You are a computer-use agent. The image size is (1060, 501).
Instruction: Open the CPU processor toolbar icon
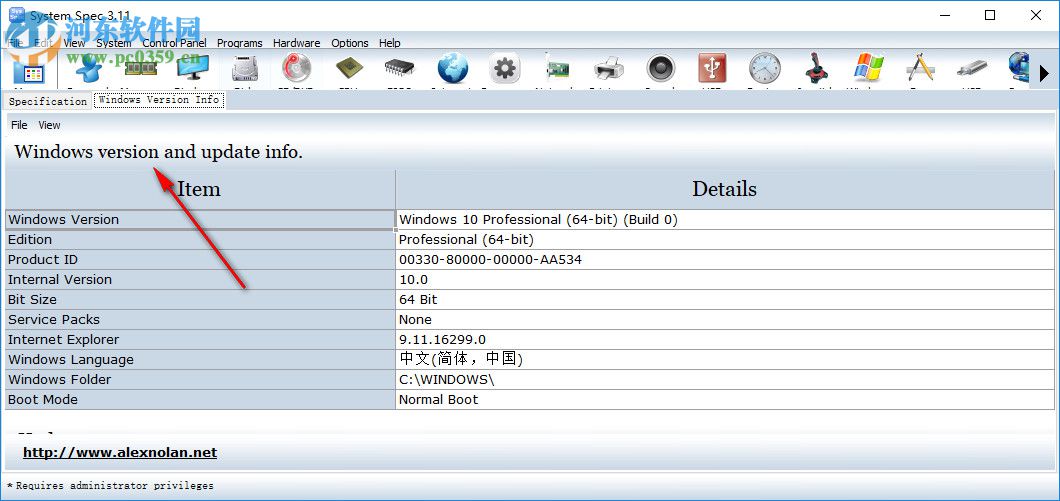(349, 68)
